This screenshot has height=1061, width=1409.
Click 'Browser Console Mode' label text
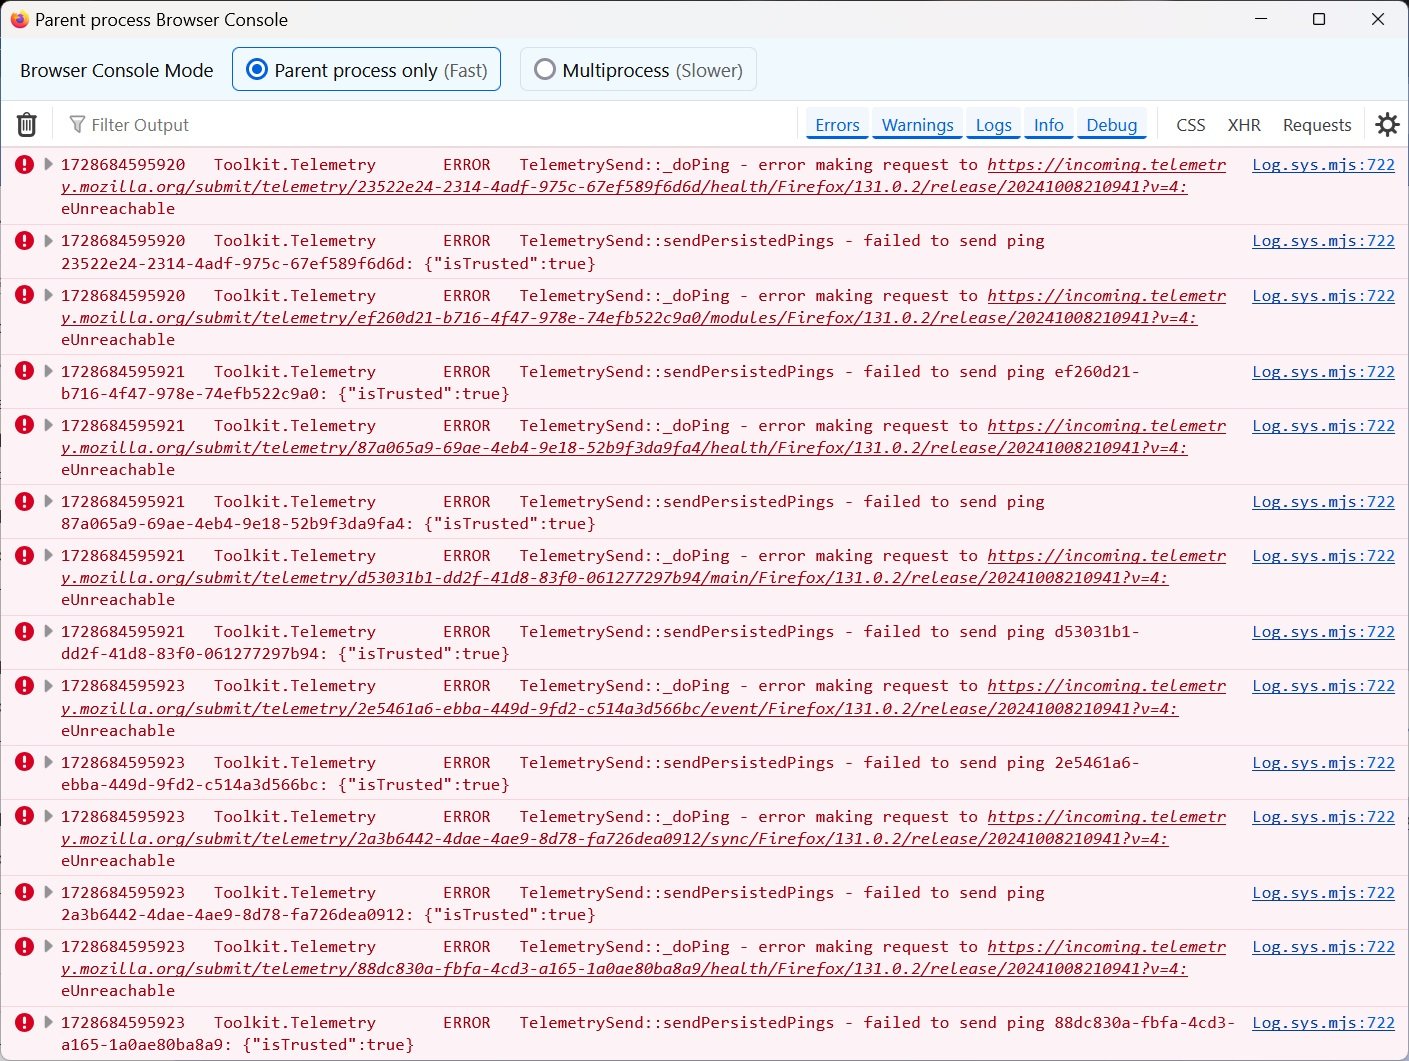tap(117, 70)
